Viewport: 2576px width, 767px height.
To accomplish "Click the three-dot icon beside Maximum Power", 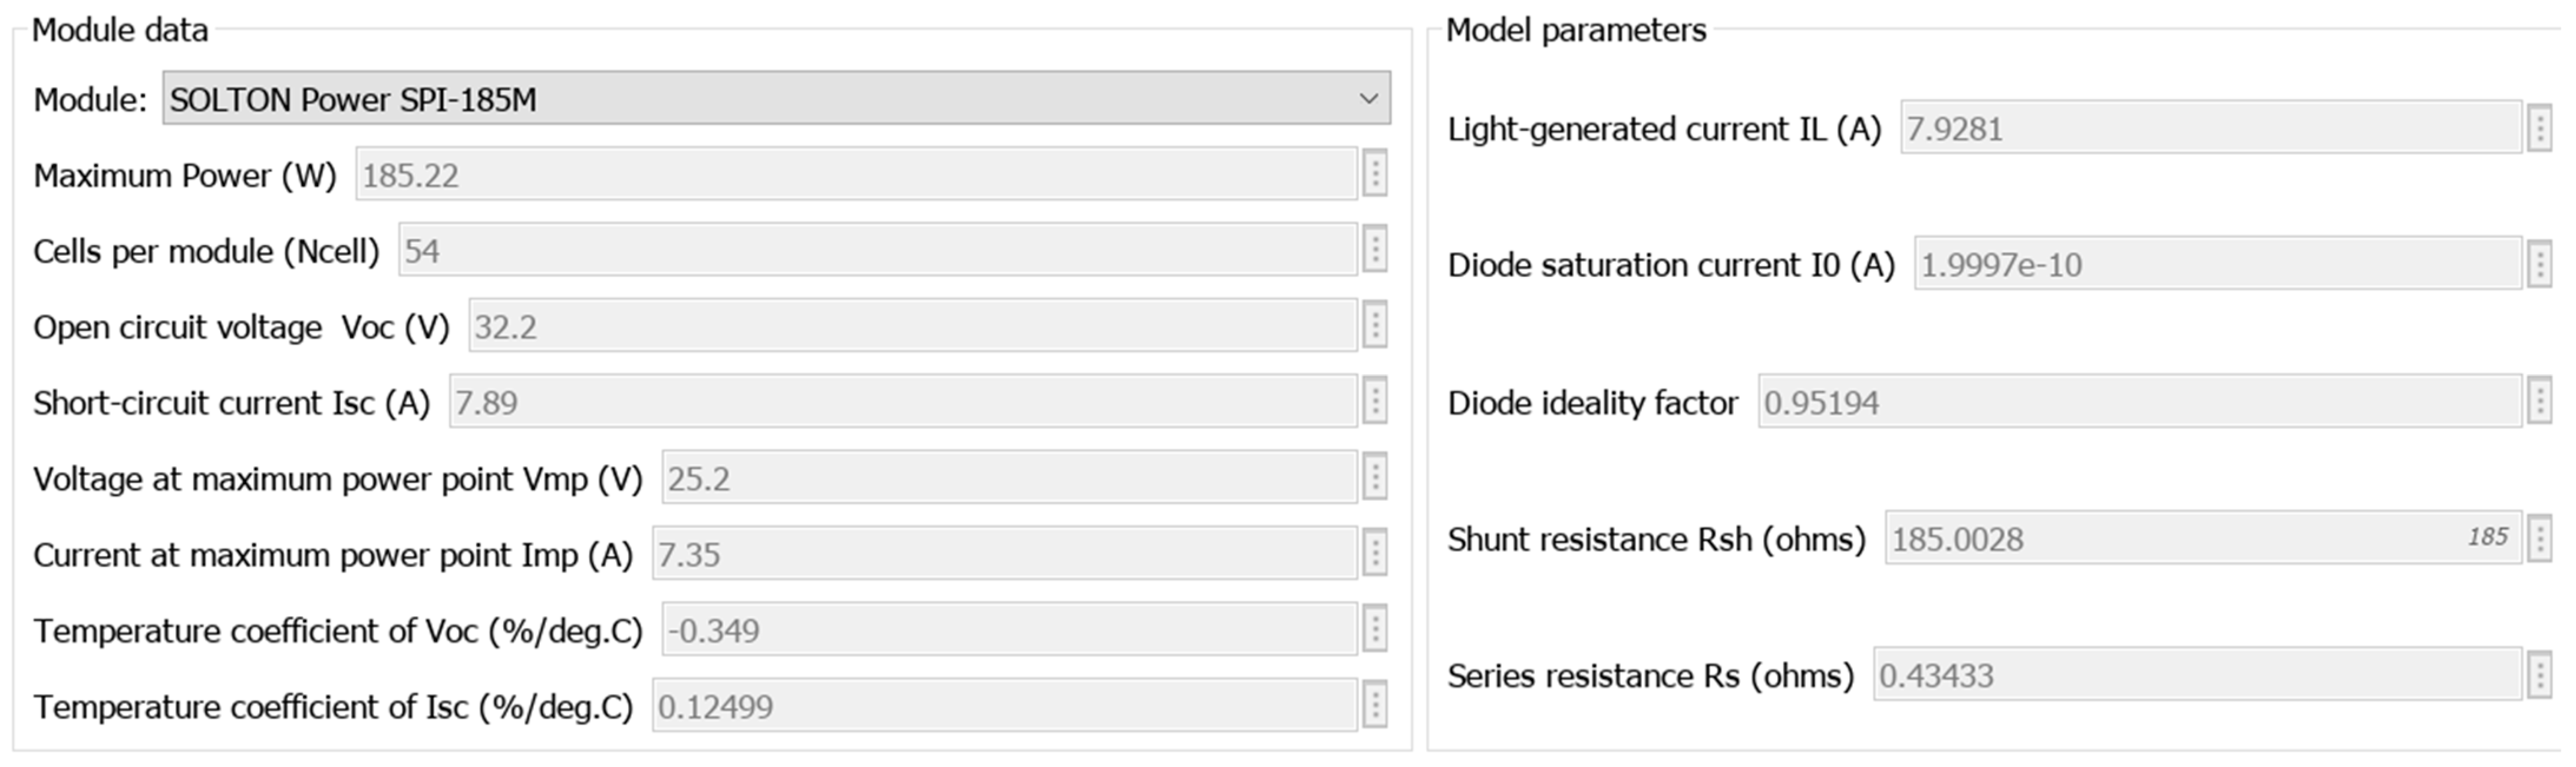I will (1375, 175).
